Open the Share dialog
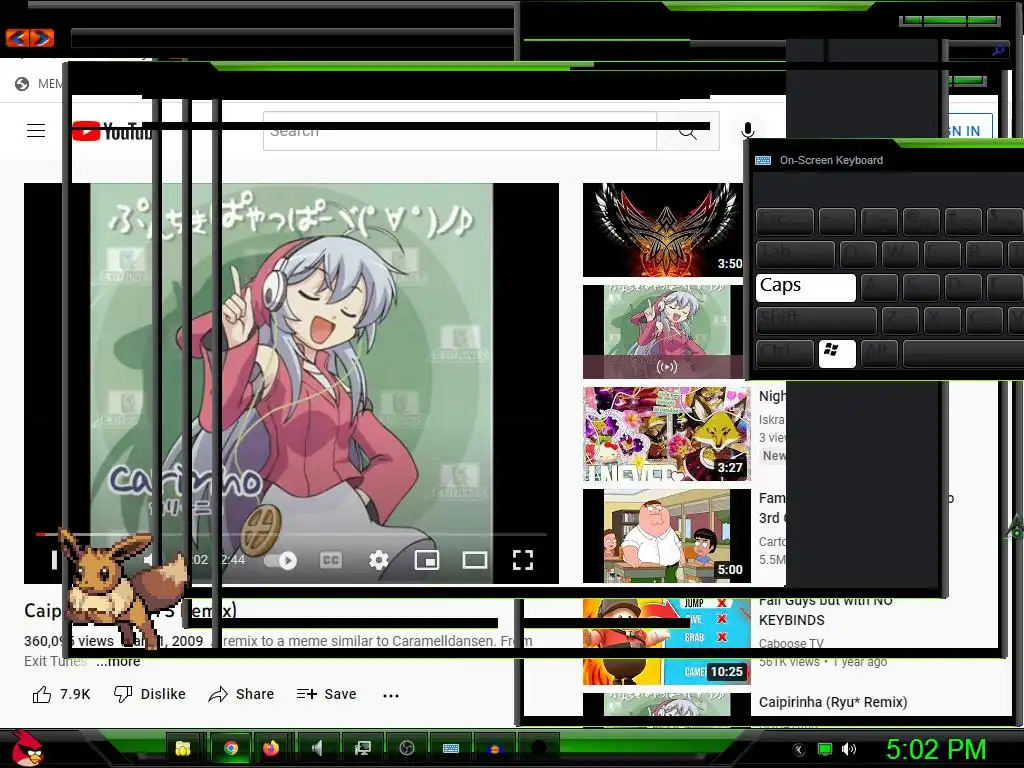 pos(241,694)
